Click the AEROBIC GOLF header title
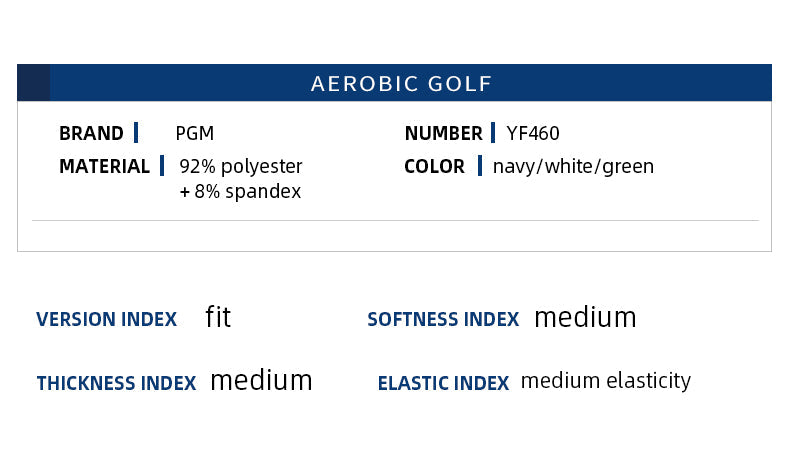The image size is (790, 472). [401, 83]
